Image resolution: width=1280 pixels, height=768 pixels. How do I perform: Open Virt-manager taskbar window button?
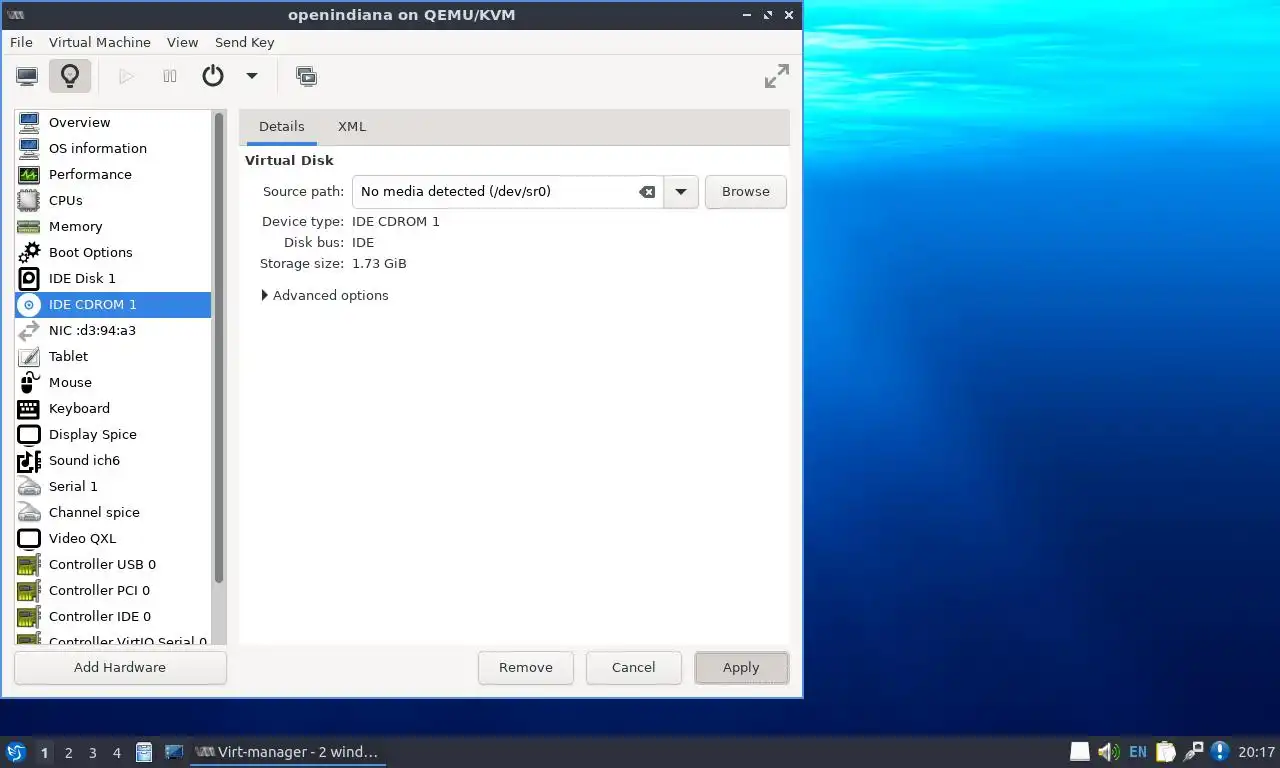tap(288, 752)
